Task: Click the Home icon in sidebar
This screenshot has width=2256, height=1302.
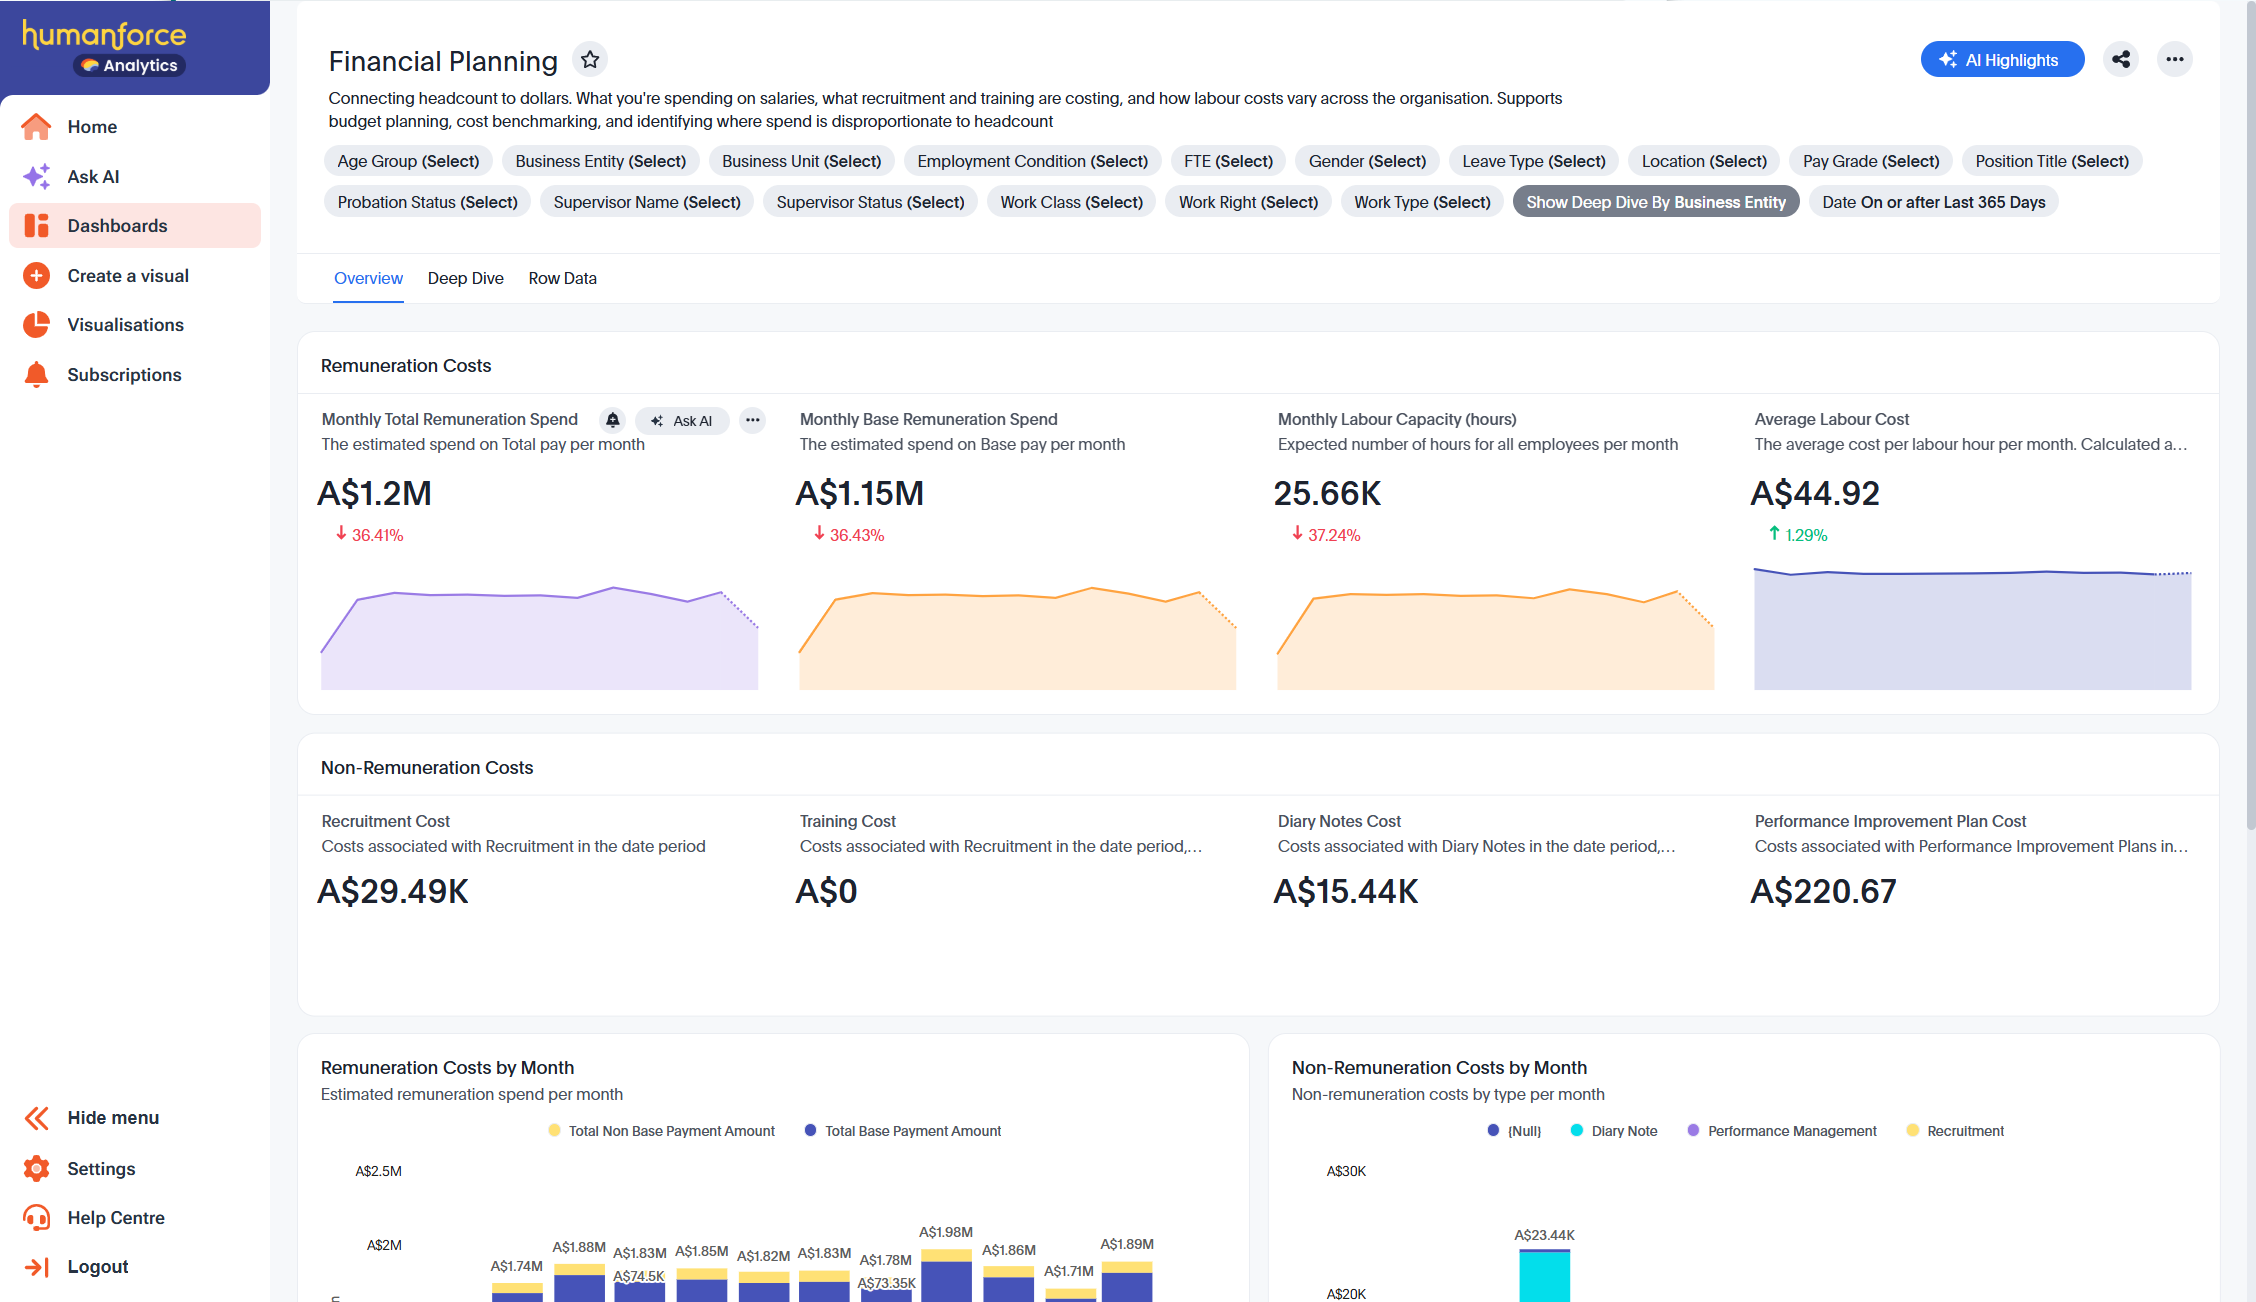Action: pos(37,127)
